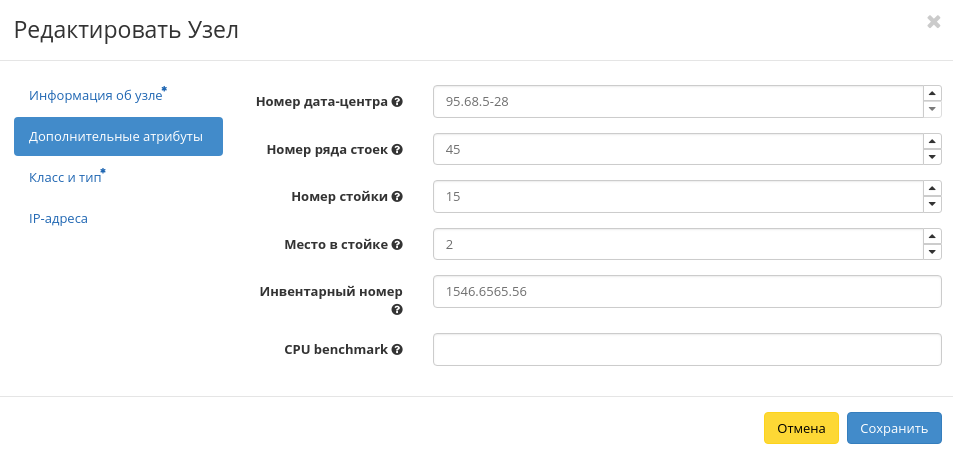This screenshot has height=456, width=953.
Task: Click help icon beside Номер ряда стоек
Action: pos(397,150)
